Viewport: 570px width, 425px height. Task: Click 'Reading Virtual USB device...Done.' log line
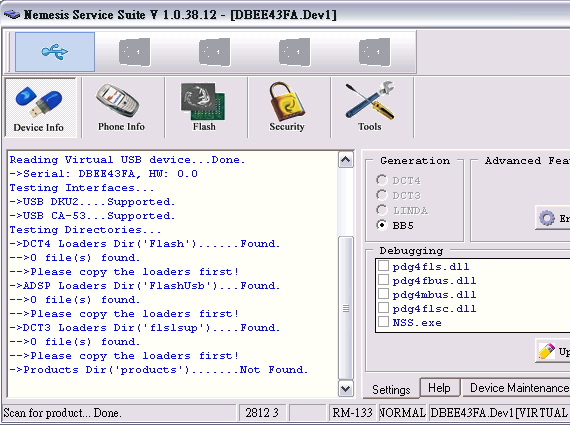[x=127, y=160]
